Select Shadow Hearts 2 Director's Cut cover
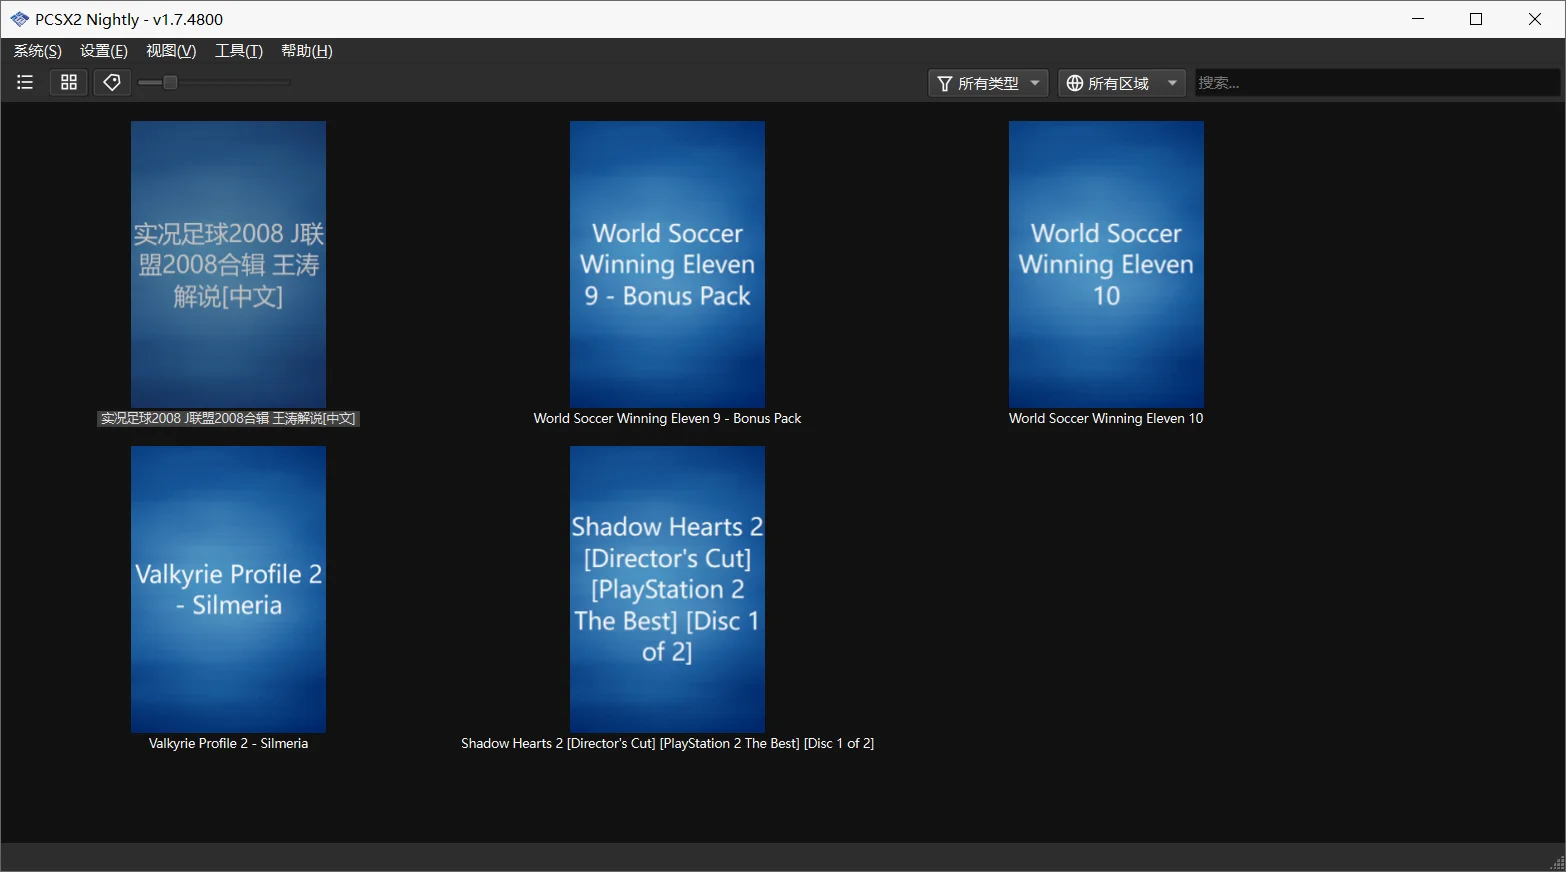The image size is (1566, 872). pyautogui.click(x=667, y=589)
